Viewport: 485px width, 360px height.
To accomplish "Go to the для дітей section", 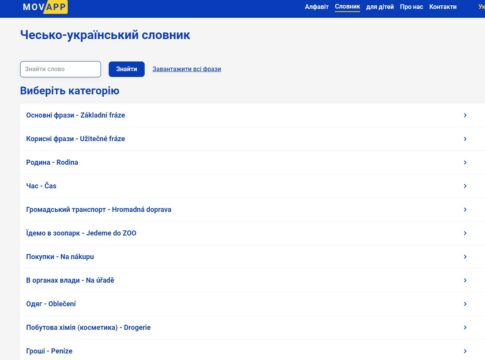I will pyautogui.click(x=380, y=7).
